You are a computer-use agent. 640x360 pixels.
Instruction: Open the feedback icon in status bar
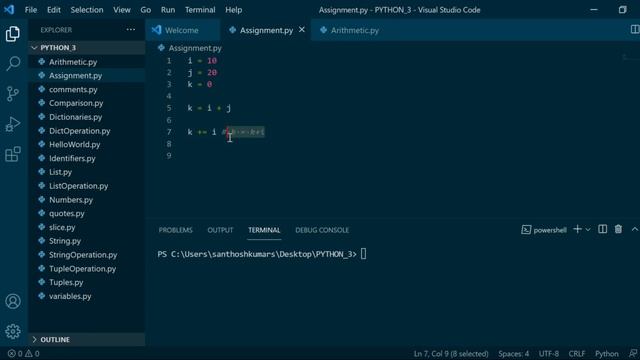pos(633,353)
